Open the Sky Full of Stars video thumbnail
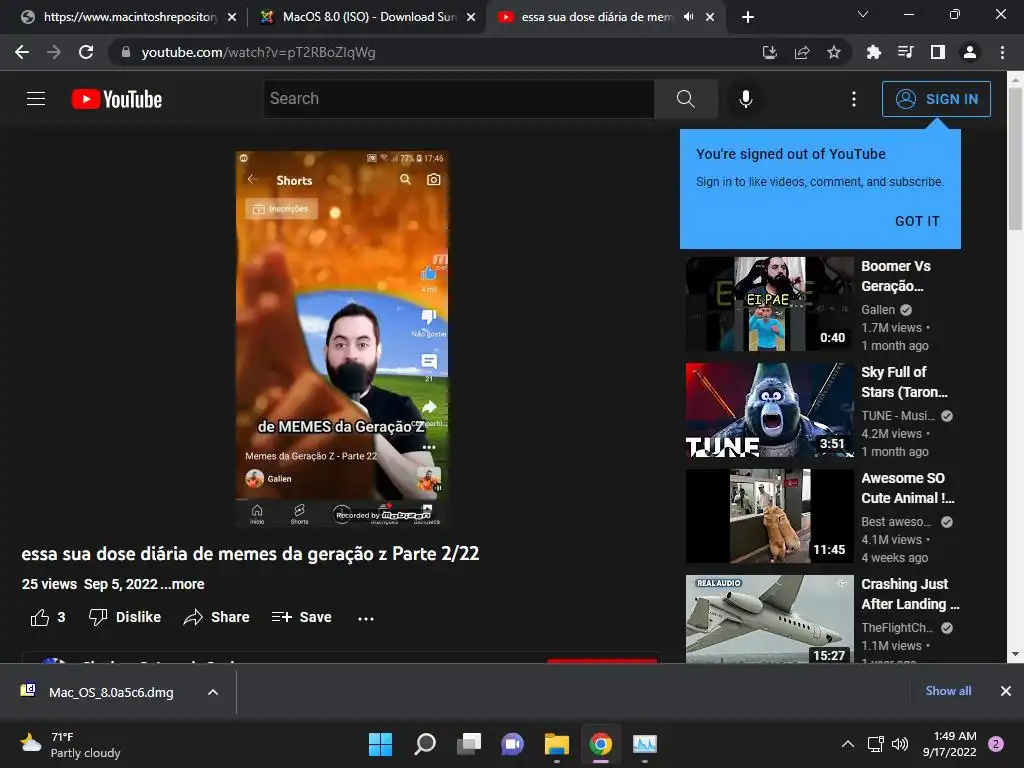Screen dimensions: 1024x768 pyautogui.click(x=769, y=410)
